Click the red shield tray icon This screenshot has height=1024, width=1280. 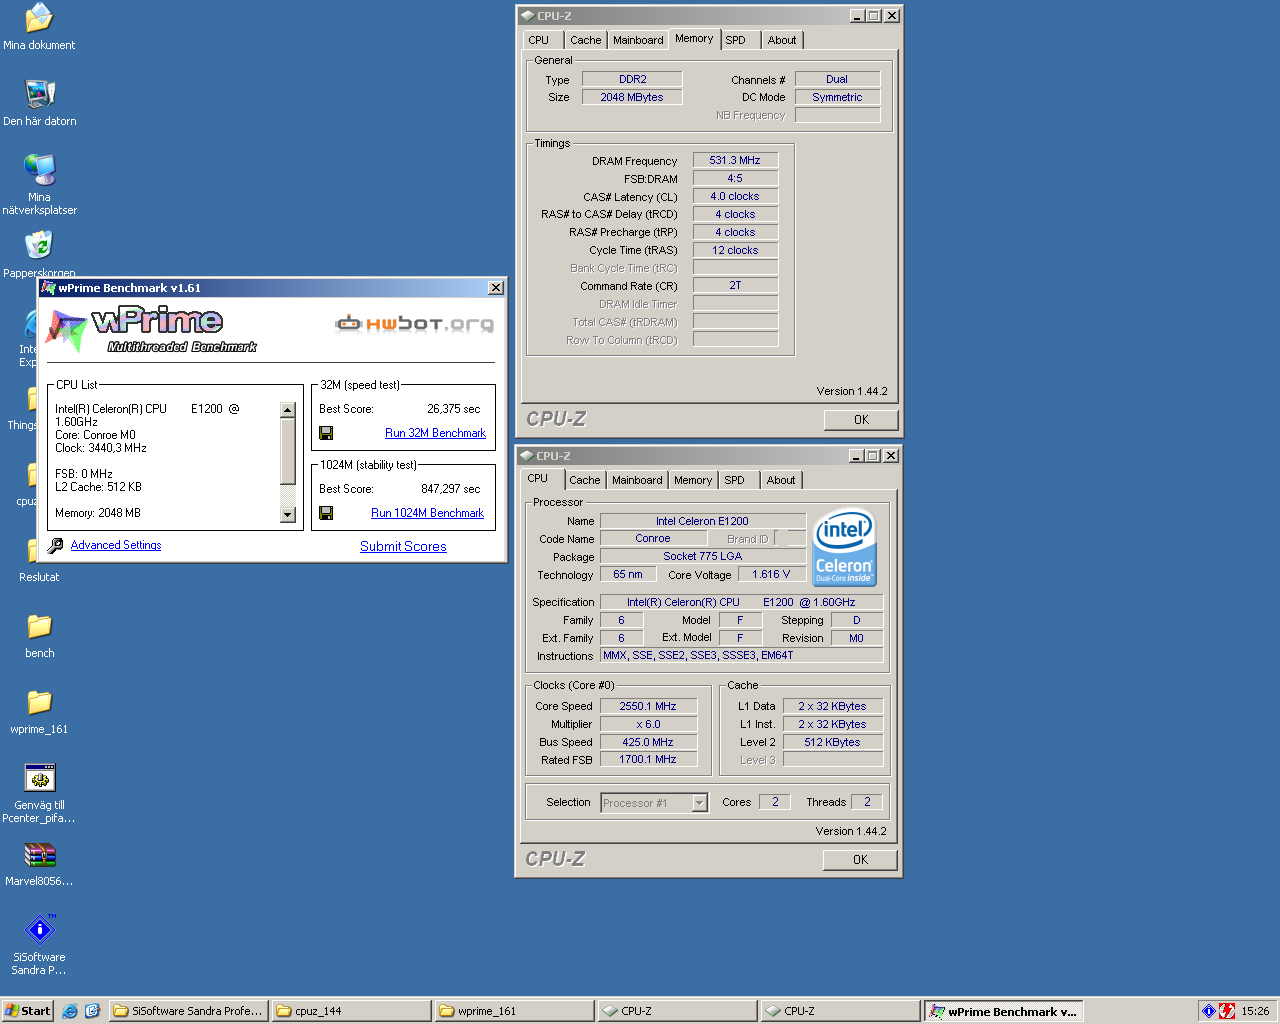click(1227, 1011)
